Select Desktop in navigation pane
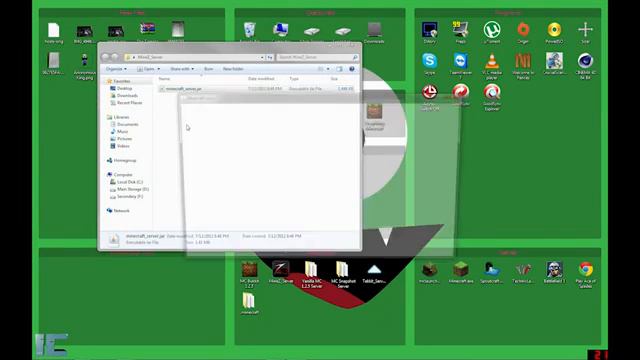This screenshot has width=640, height=360. tap(124, 89)
